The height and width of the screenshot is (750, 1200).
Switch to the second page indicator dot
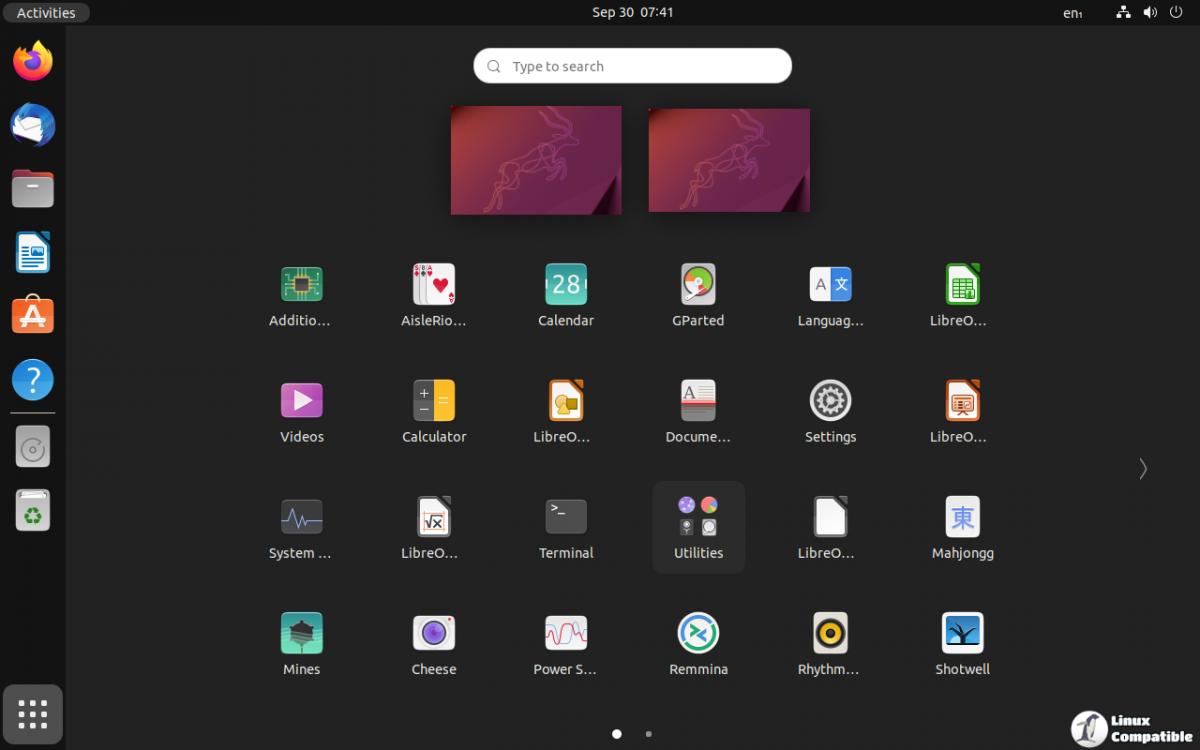[648, 734]
